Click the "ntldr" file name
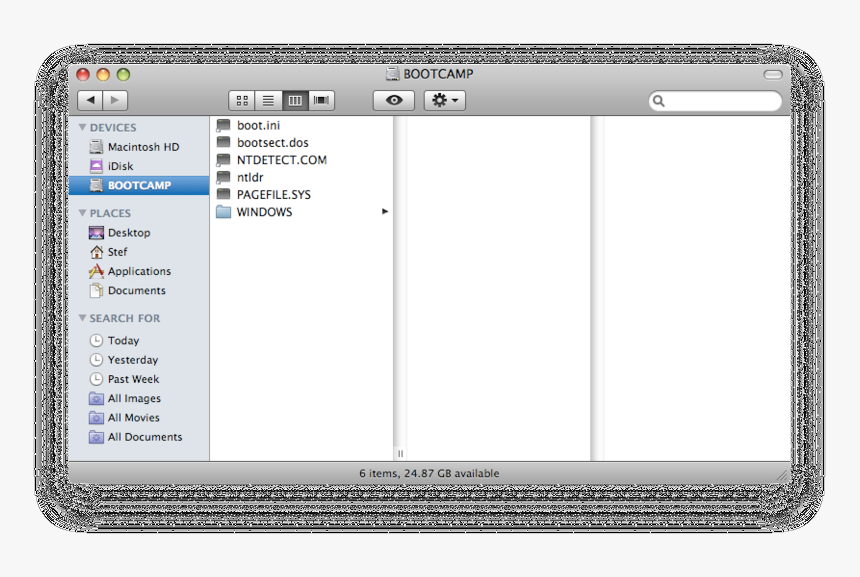 [250, 177]
